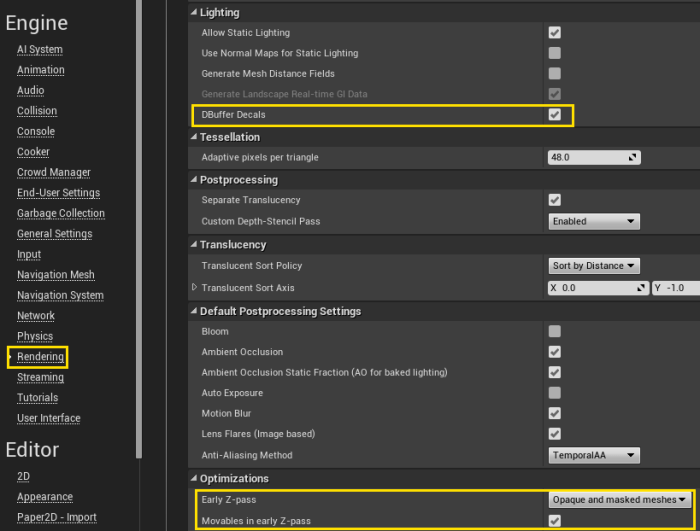
Task: Open the Rendering settings category
Action: pyautogui.click(x=40, y=357)
